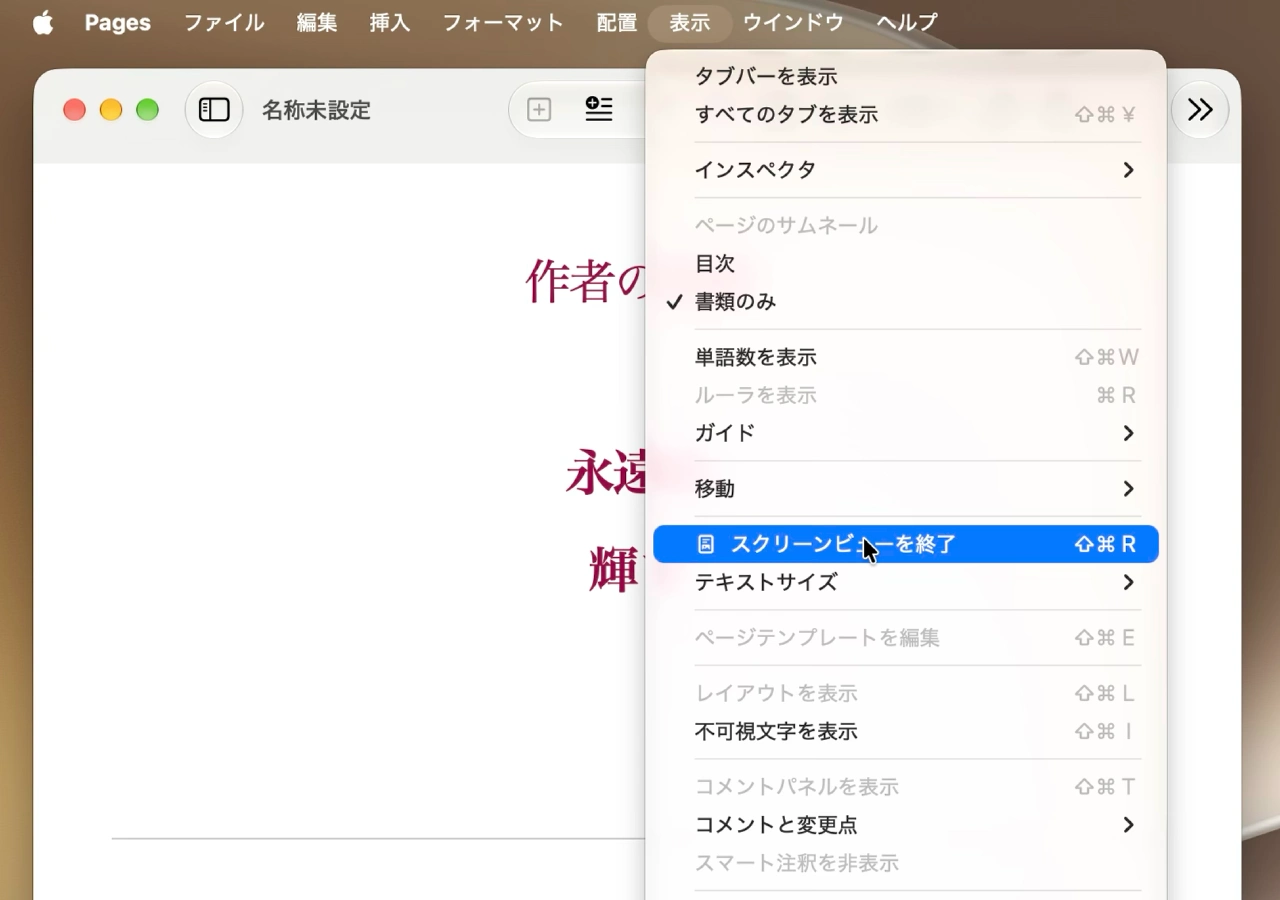Viewport: 1280px width, 900px height.
Task: Click the insert section list icon
Action: 599,110
